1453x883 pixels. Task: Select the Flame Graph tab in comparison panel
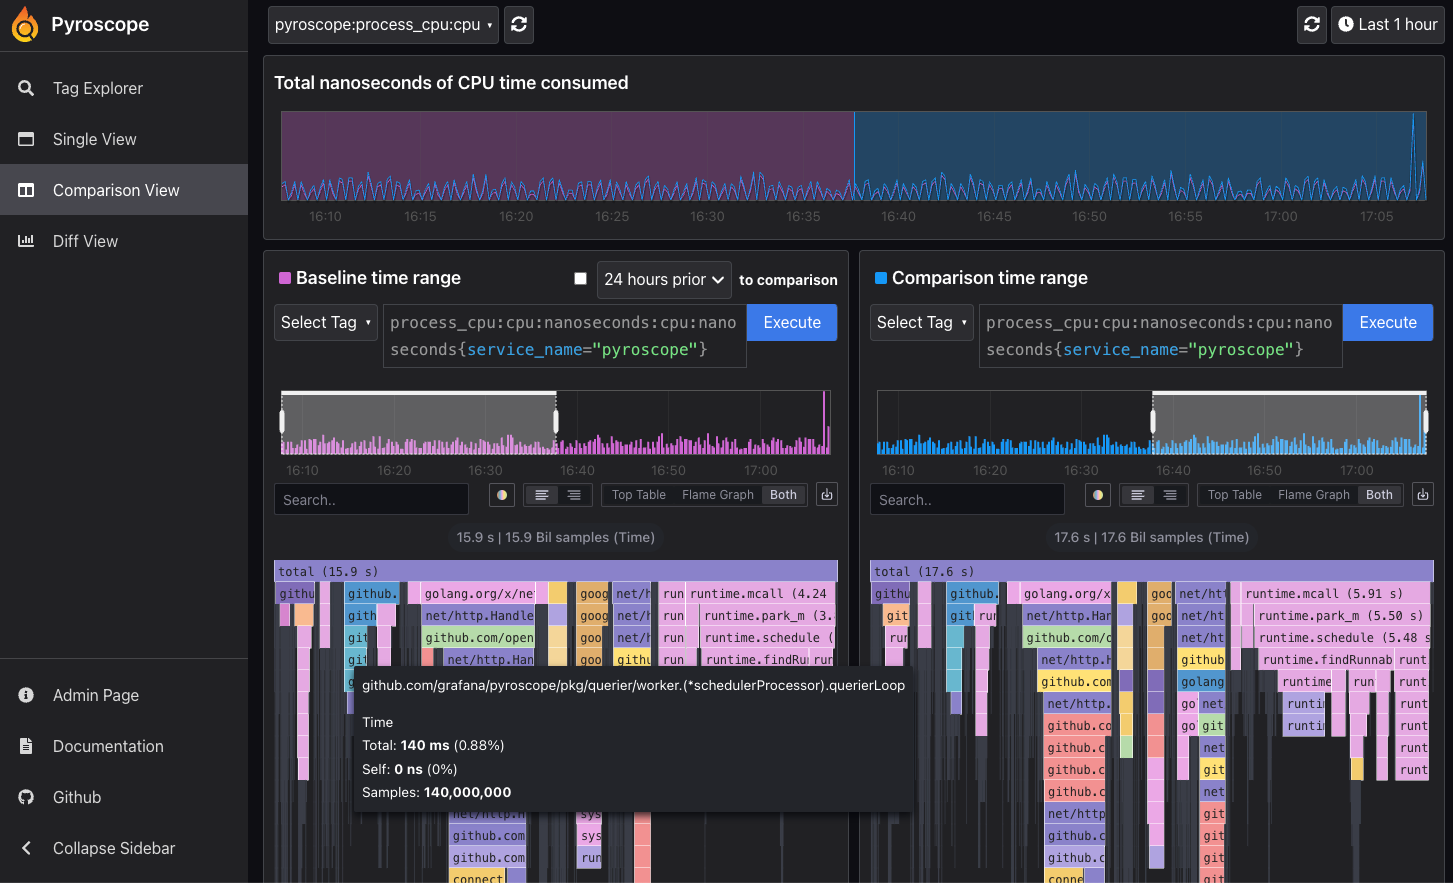1314,493
